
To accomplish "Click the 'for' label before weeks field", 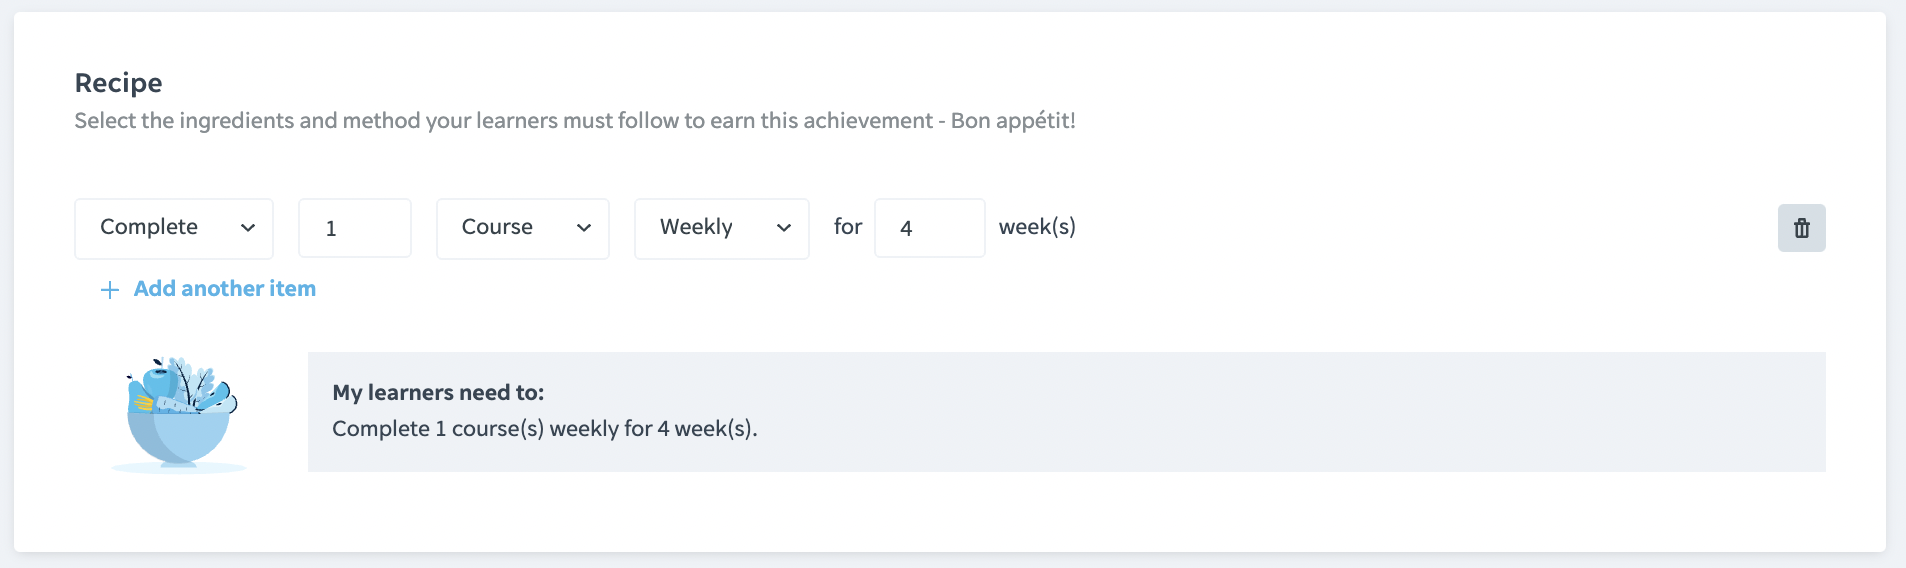I will click(x=848, y=227).
